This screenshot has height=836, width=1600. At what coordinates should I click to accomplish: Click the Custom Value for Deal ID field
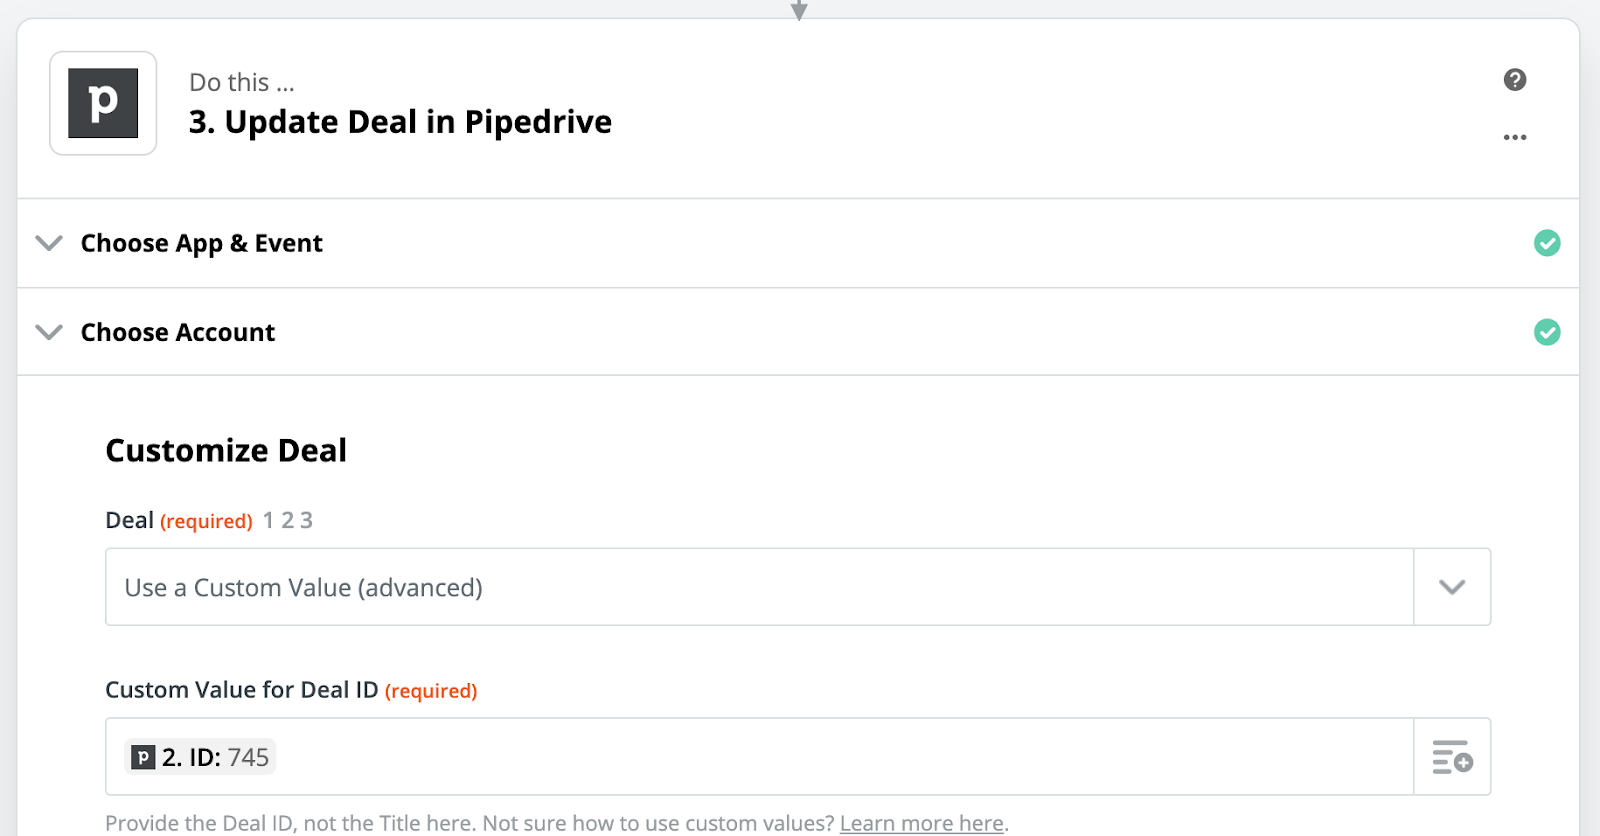click(x=759, y=757)
